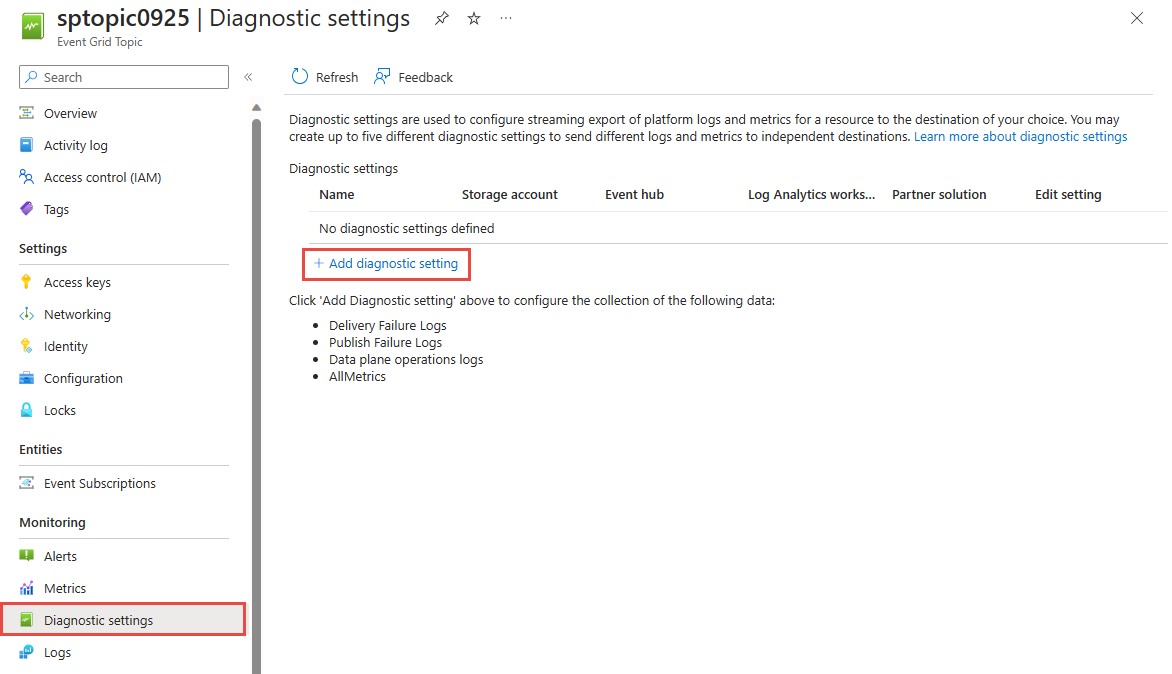View the resource Tags page
This screenshot has width=1172, height=674.
click(57, 208)
